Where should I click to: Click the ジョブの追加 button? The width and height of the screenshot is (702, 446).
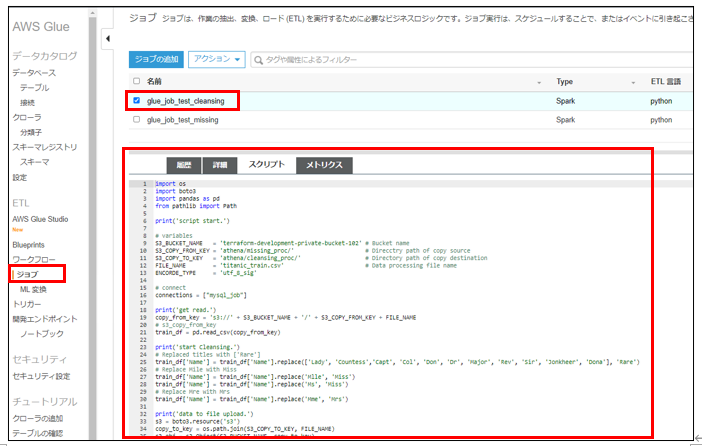[156, 59]
